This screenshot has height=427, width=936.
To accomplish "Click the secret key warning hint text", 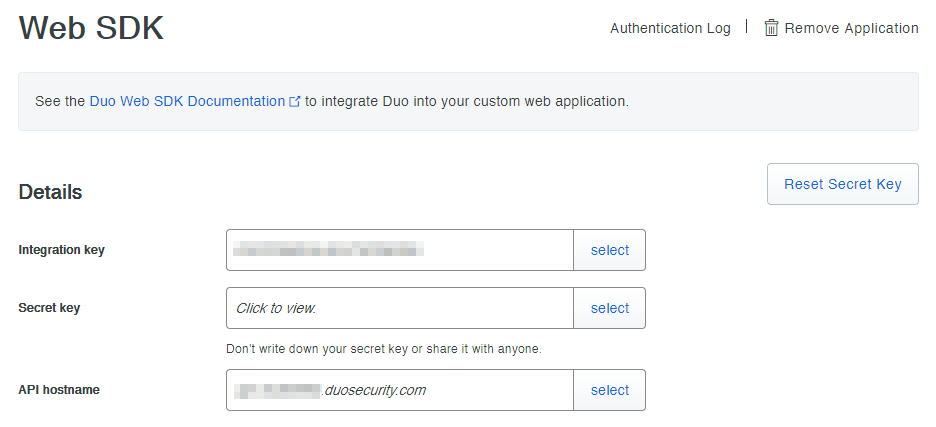I will point(384,349).
